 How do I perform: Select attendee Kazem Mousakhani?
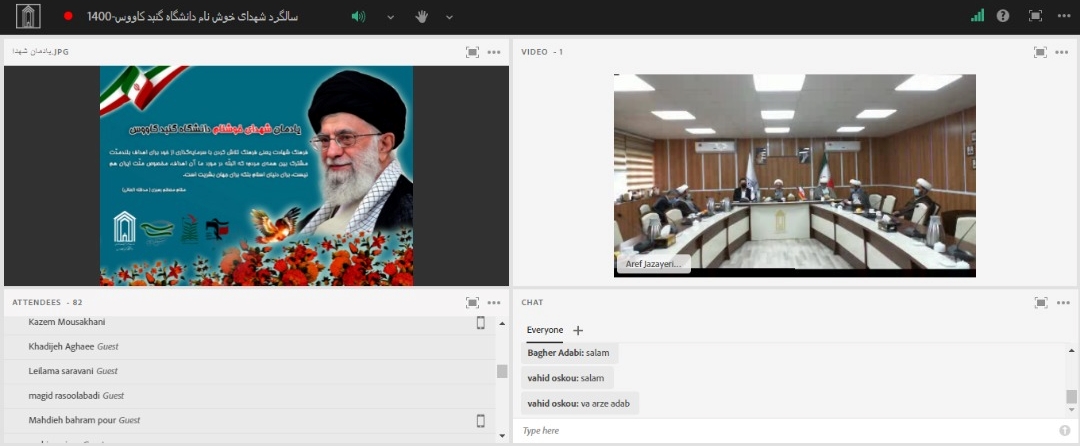tap(67, 322)
